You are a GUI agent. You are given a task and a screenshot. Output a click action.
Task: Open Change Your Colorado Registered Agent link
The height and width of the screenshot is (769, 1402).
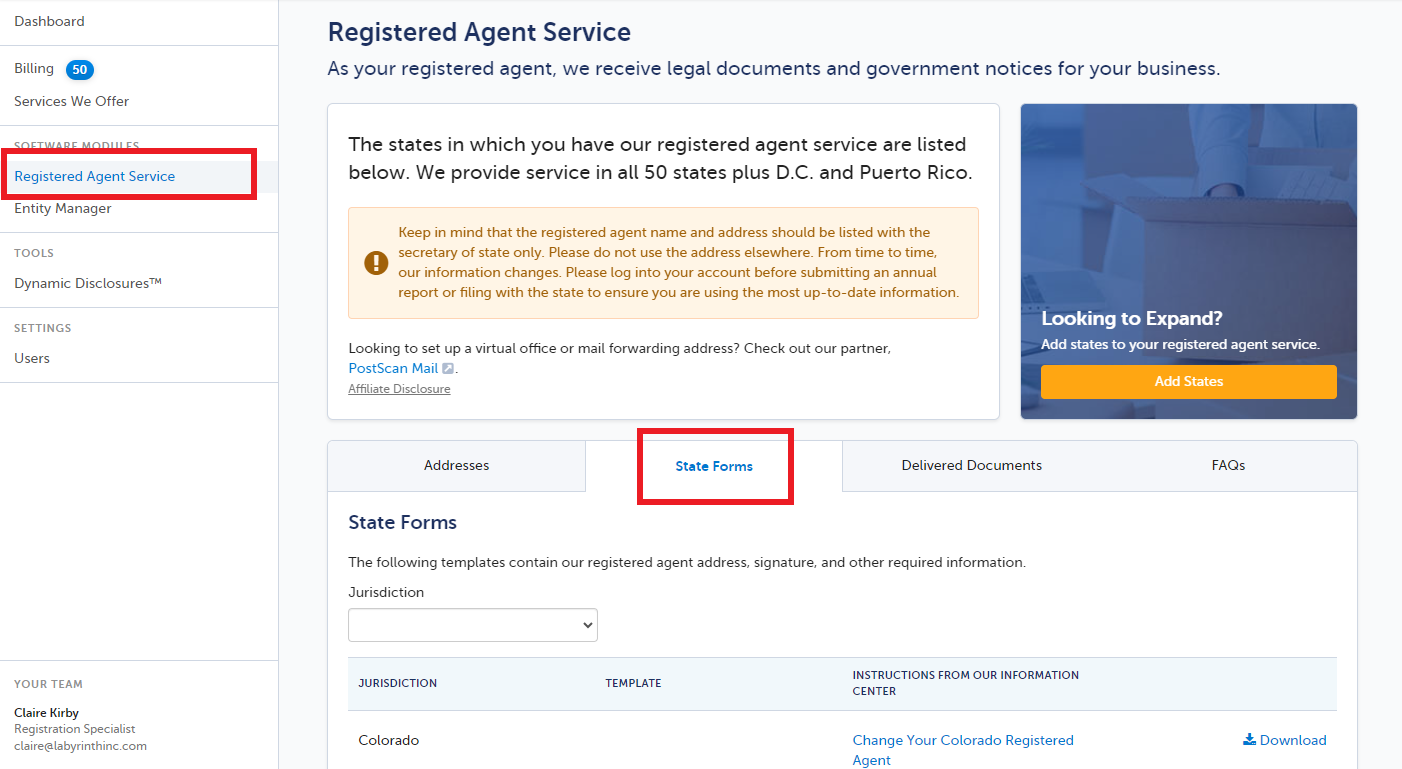(x=963, y=750)
